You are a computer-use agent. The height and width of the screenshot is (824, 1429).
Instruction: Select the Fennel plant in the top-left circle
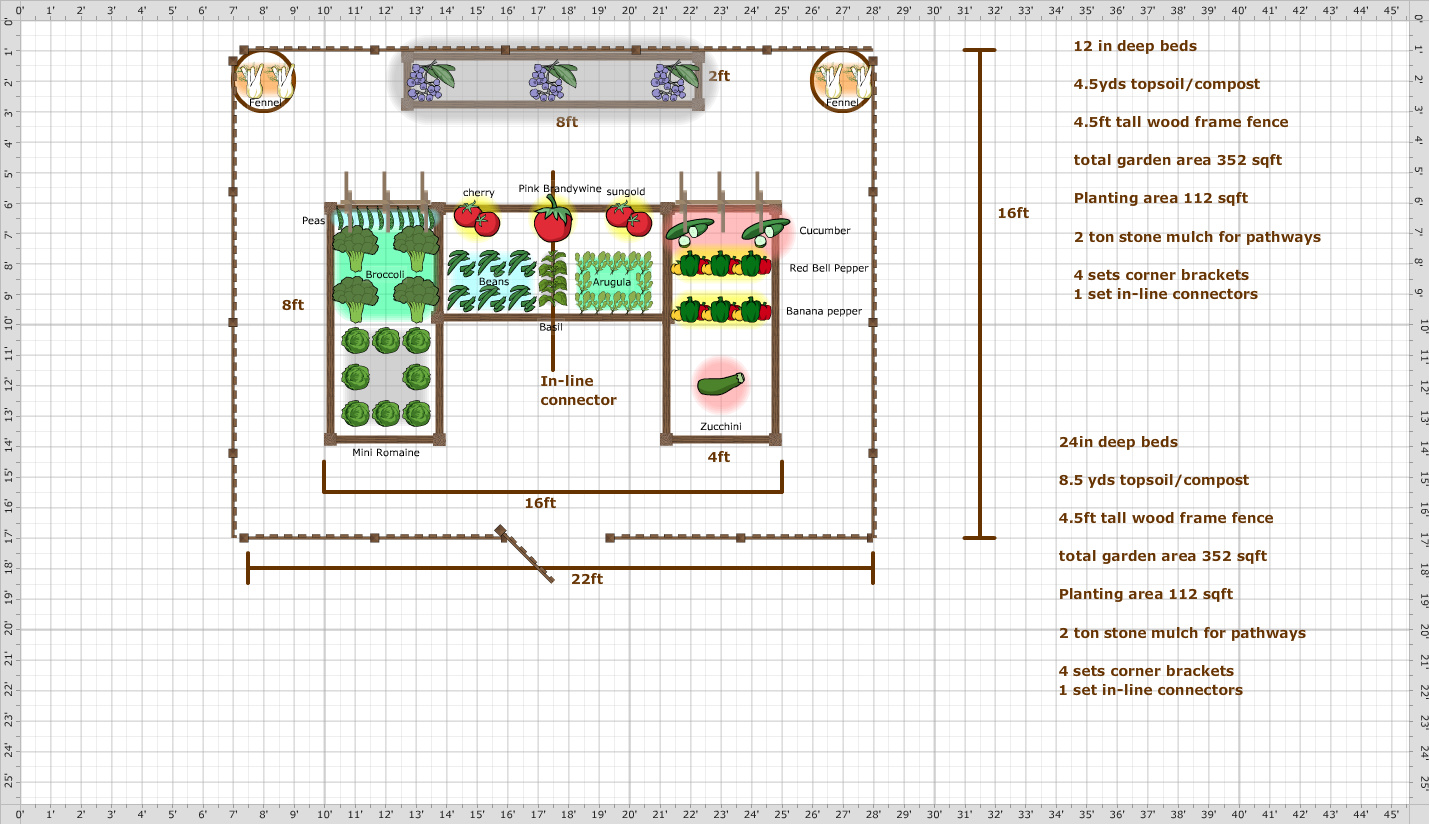coord(264,82)
